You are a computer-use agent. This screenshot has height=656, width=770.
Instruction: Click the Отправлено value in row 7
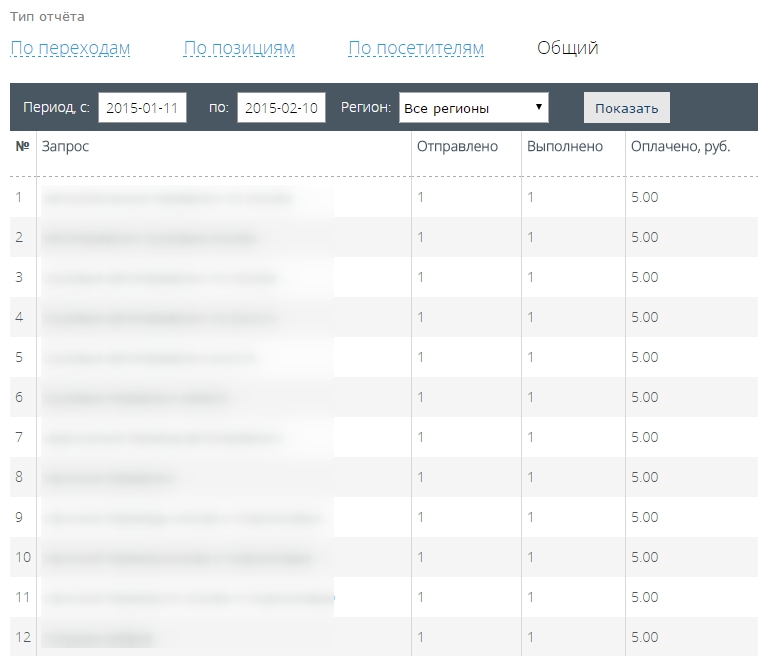[421, 438]
